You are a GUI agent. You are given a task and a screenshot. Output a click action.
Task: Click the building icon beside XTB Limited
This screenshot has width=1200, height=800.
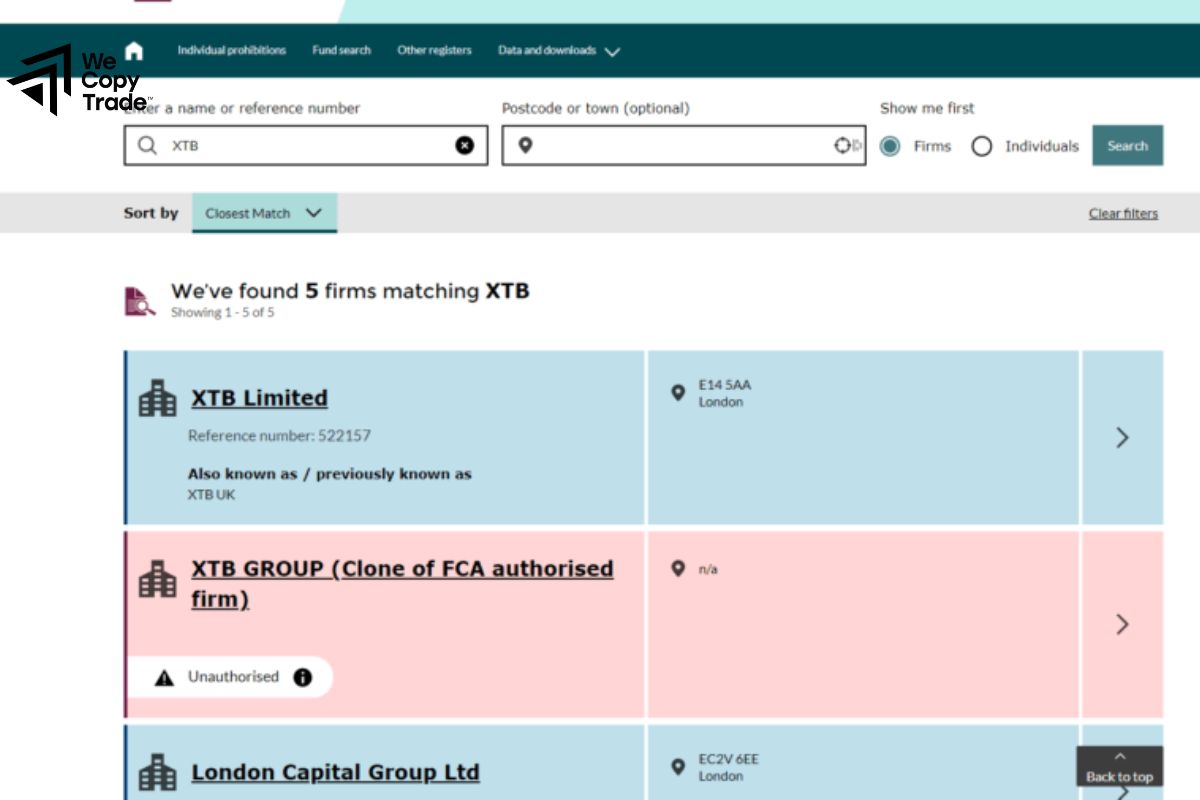[157, 398]
